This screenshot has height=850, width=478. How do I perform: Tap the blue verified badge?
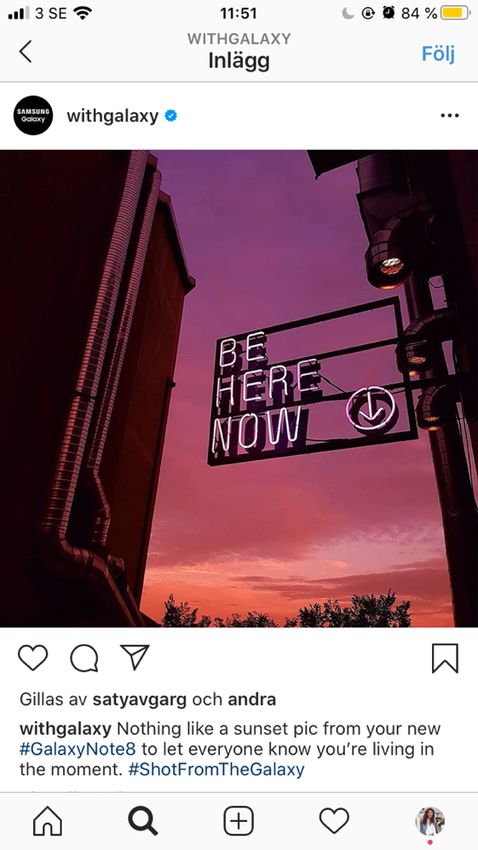[171, 115]
